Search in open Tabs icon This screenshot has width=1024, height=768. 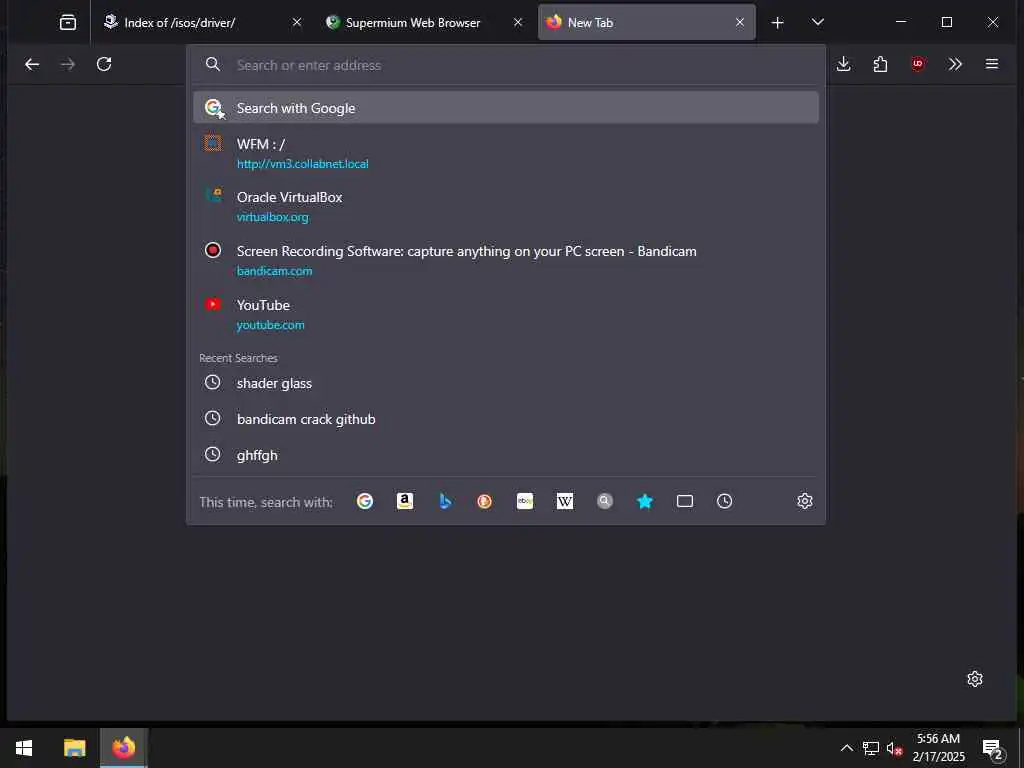coord(684,501)
